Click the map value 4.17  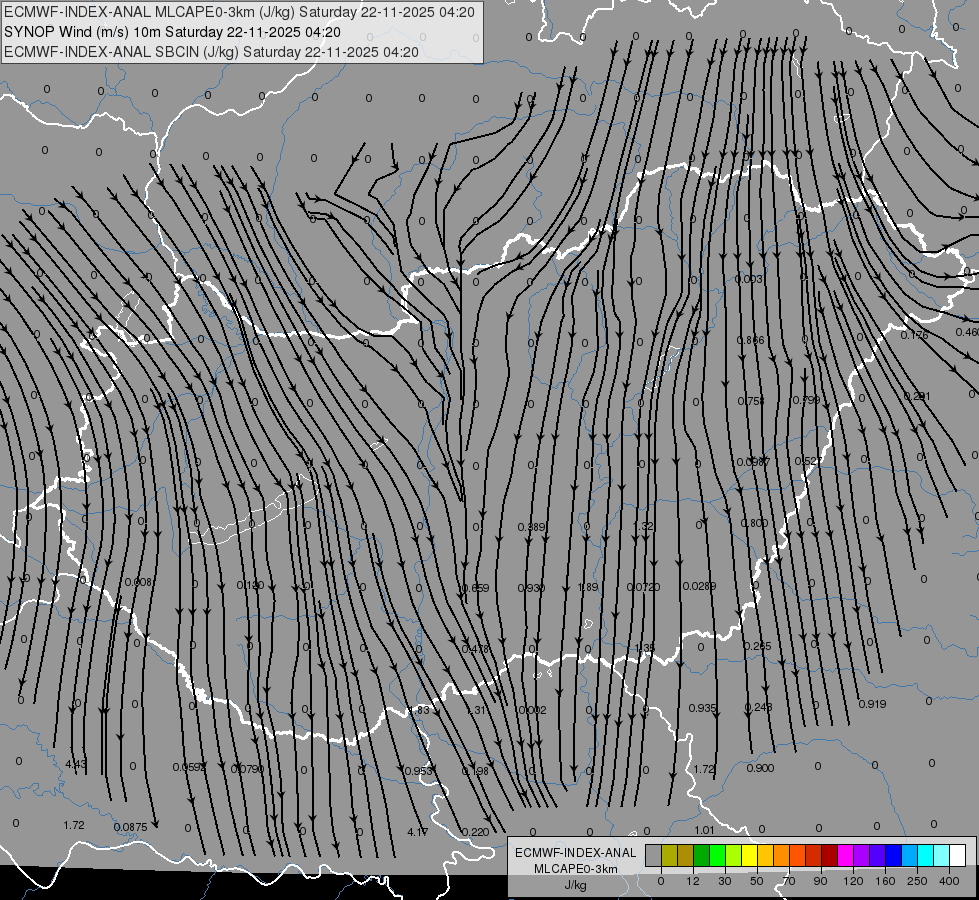click(418, 832)
